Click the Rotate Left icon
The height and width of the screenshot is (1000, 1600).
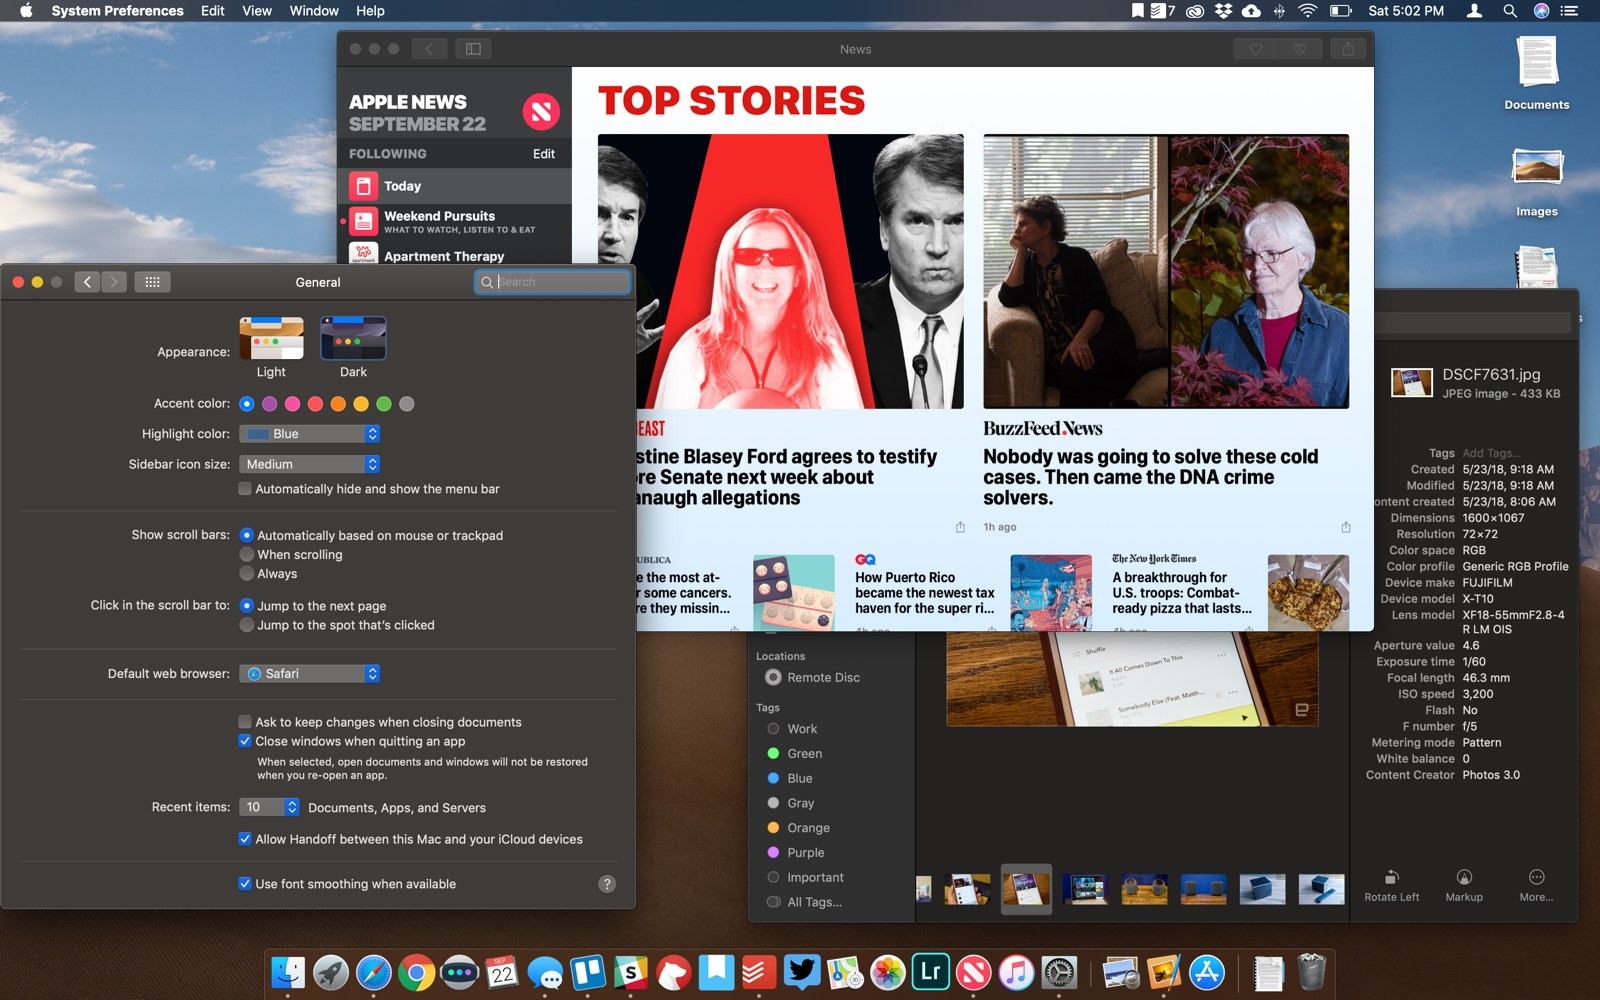[x=1391, y=877]
